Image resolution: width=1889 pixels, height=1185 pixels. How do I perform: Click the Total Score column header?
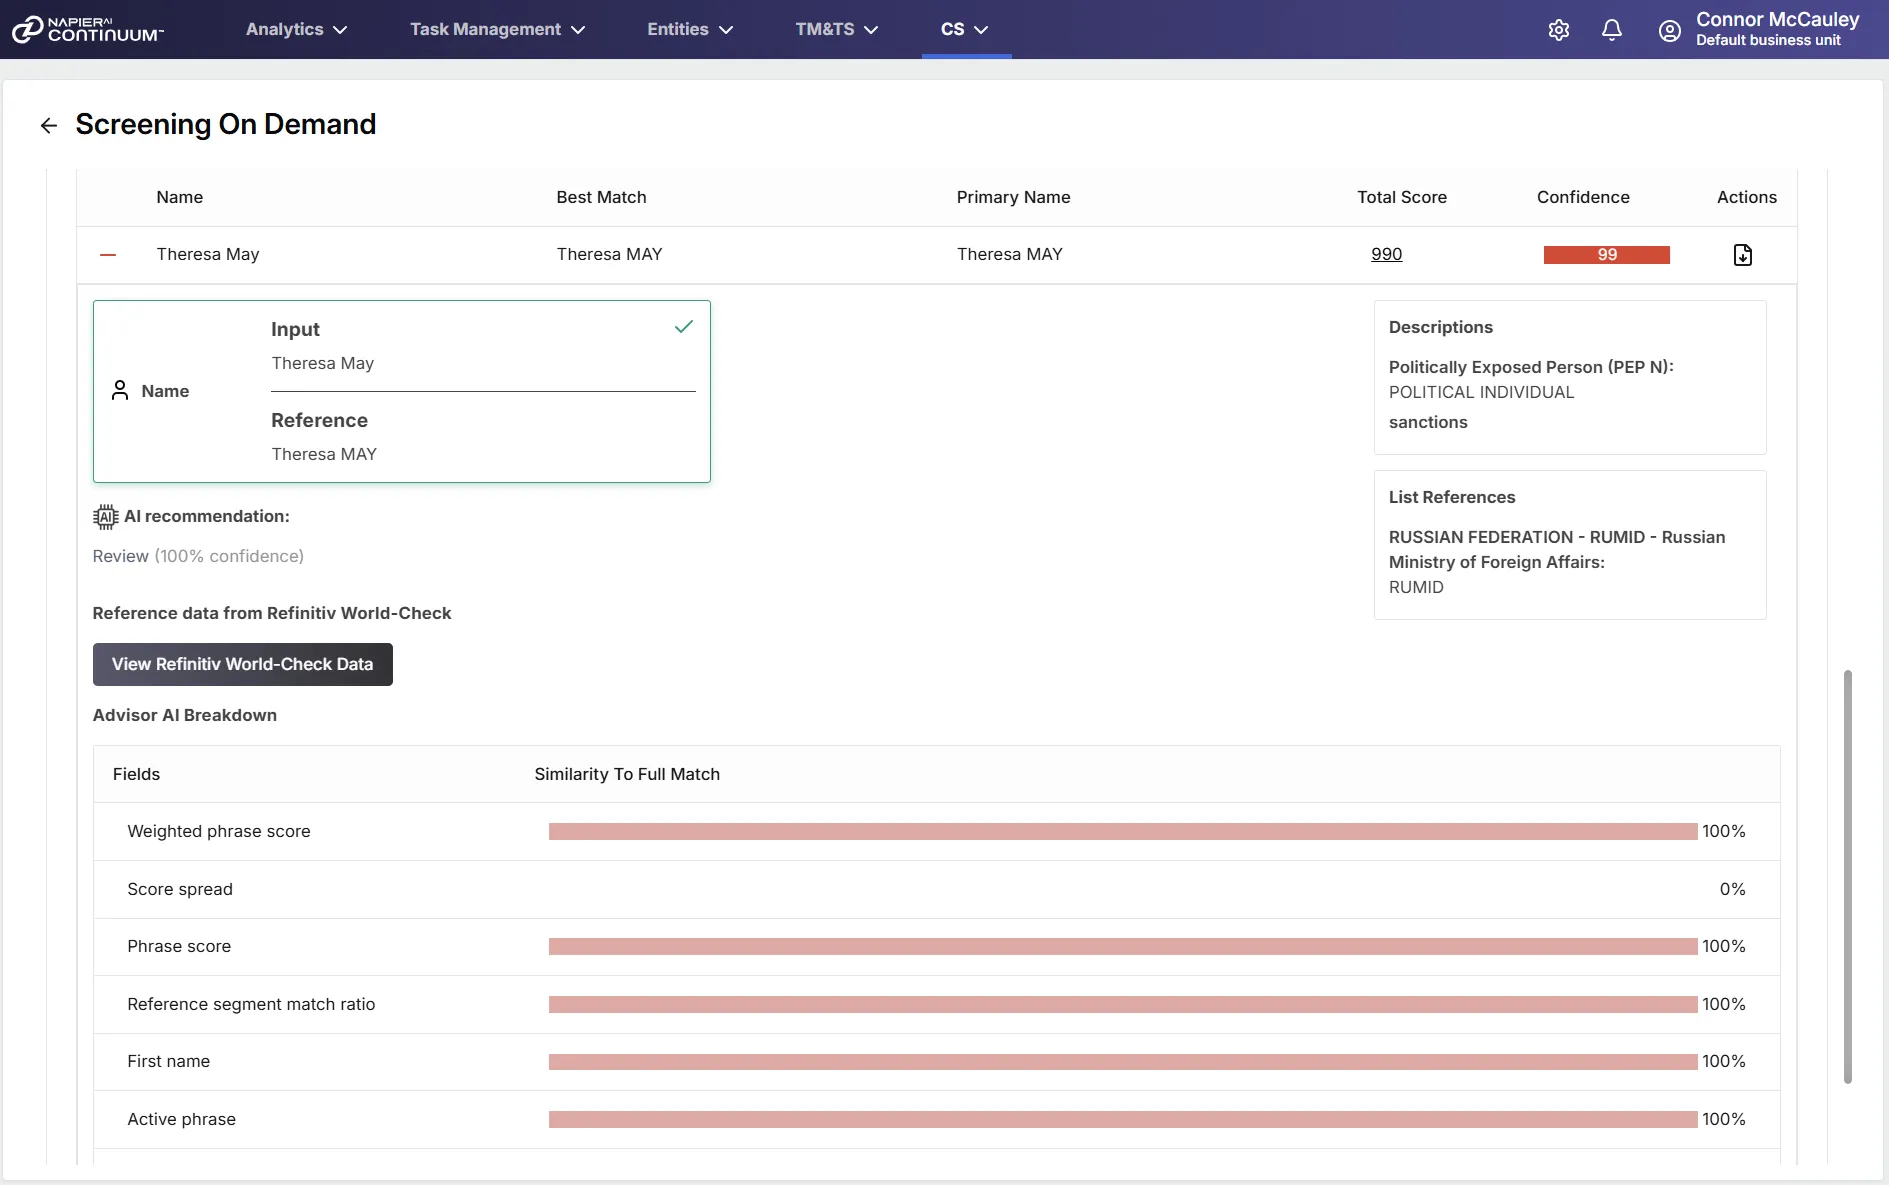[x=1401, y=197]
